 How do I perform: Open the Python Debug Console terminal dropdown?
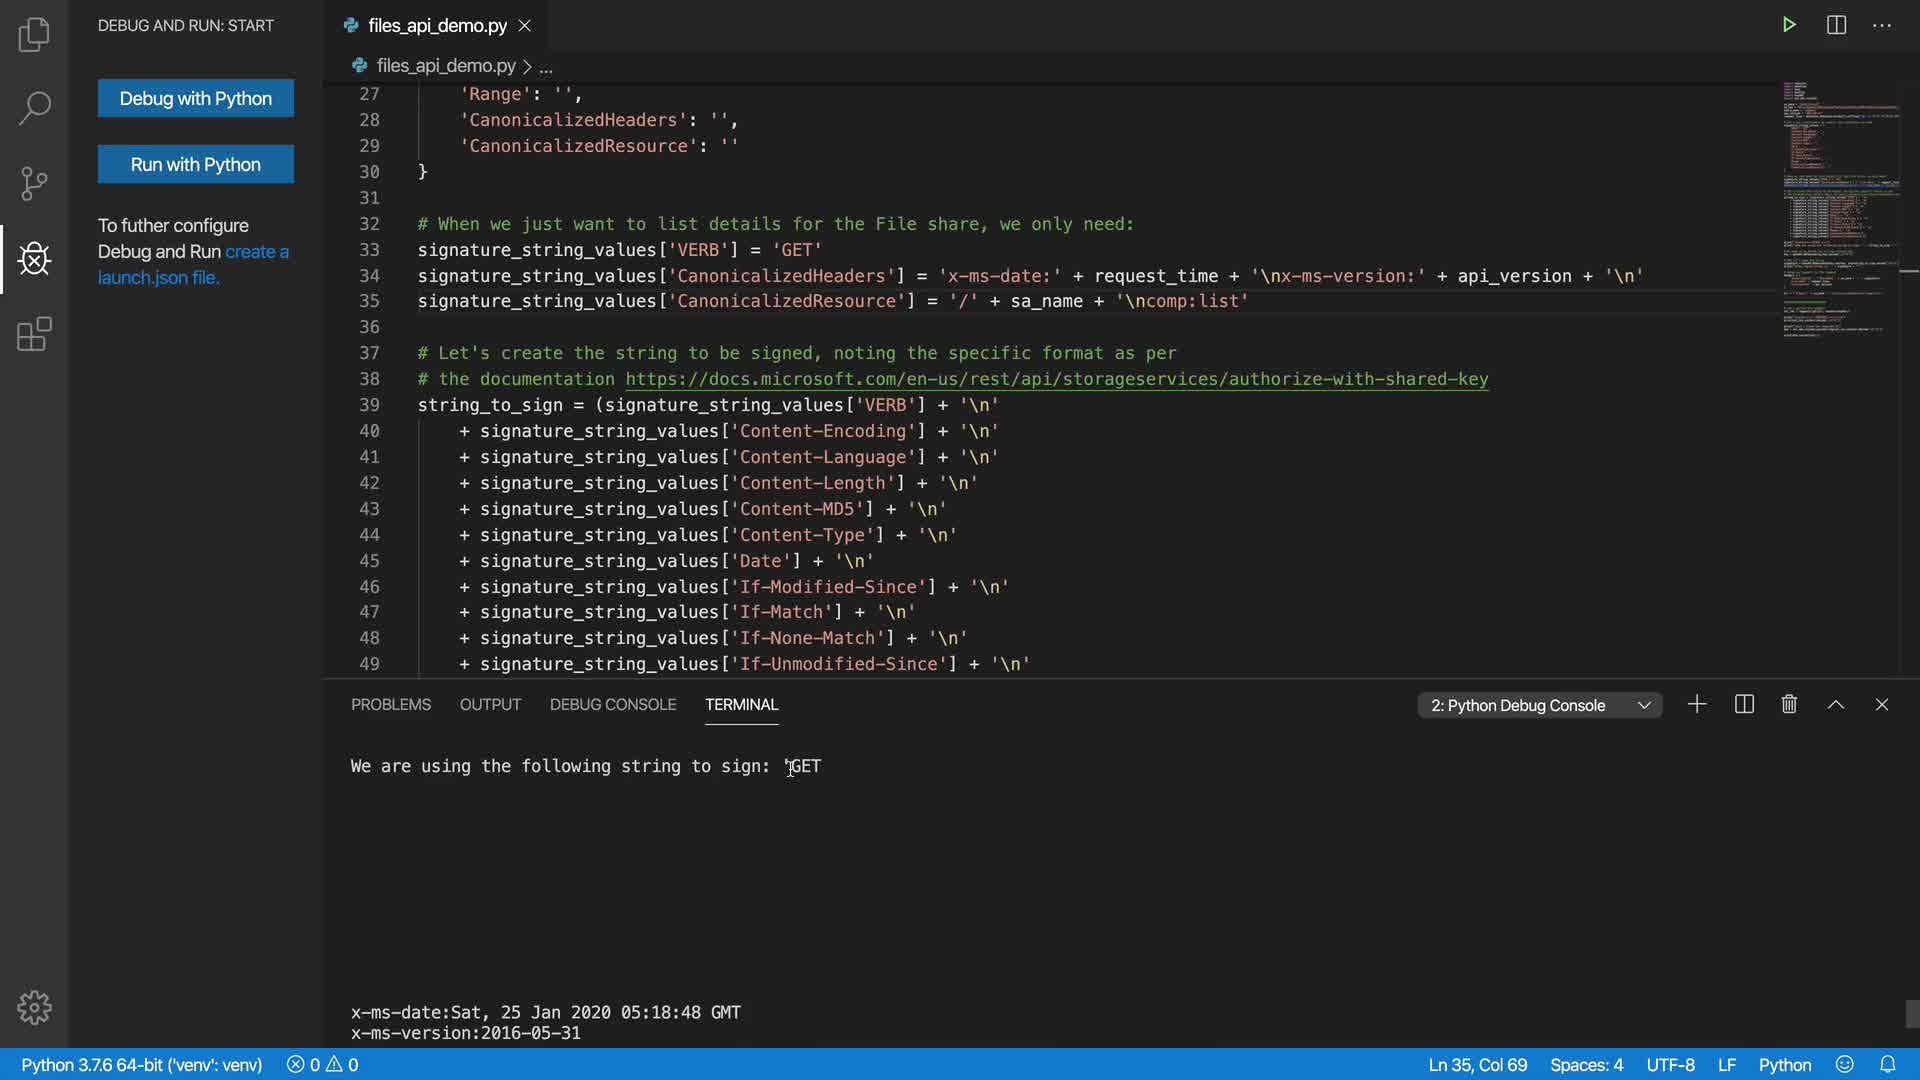(1539, 706)
